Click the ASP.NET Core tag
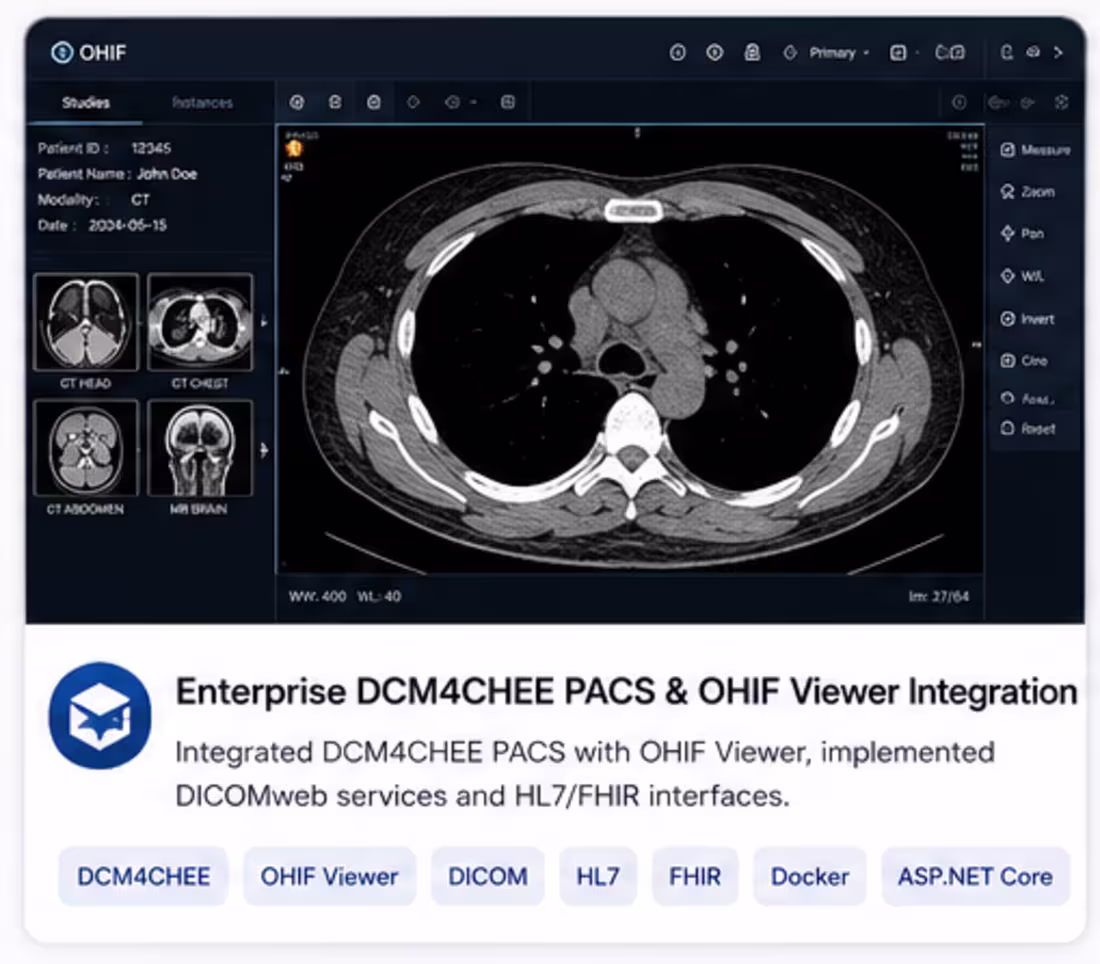 pos(975,876)
